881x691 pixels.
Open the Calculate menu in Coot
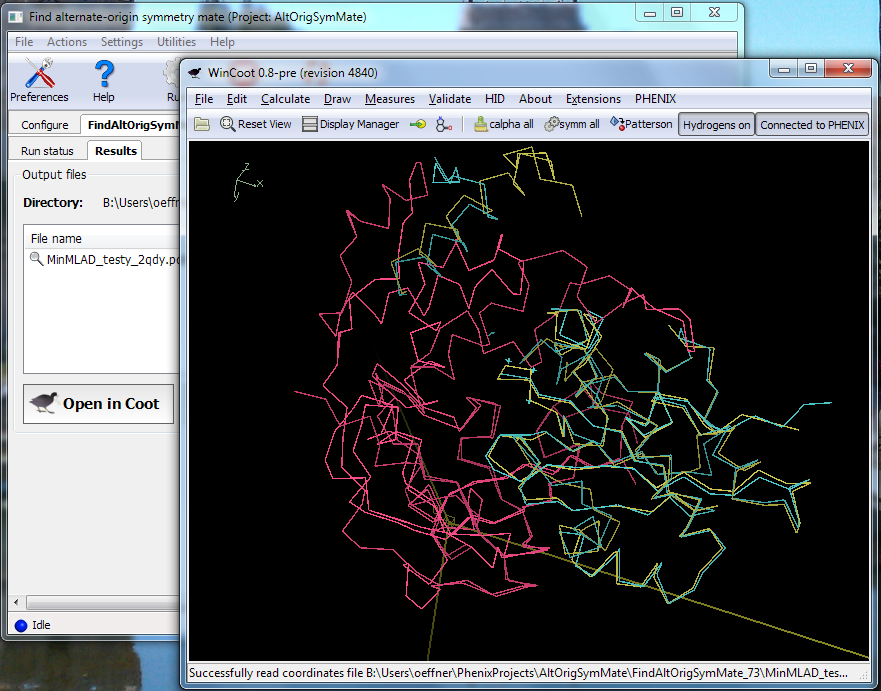(x=285, y=99)
